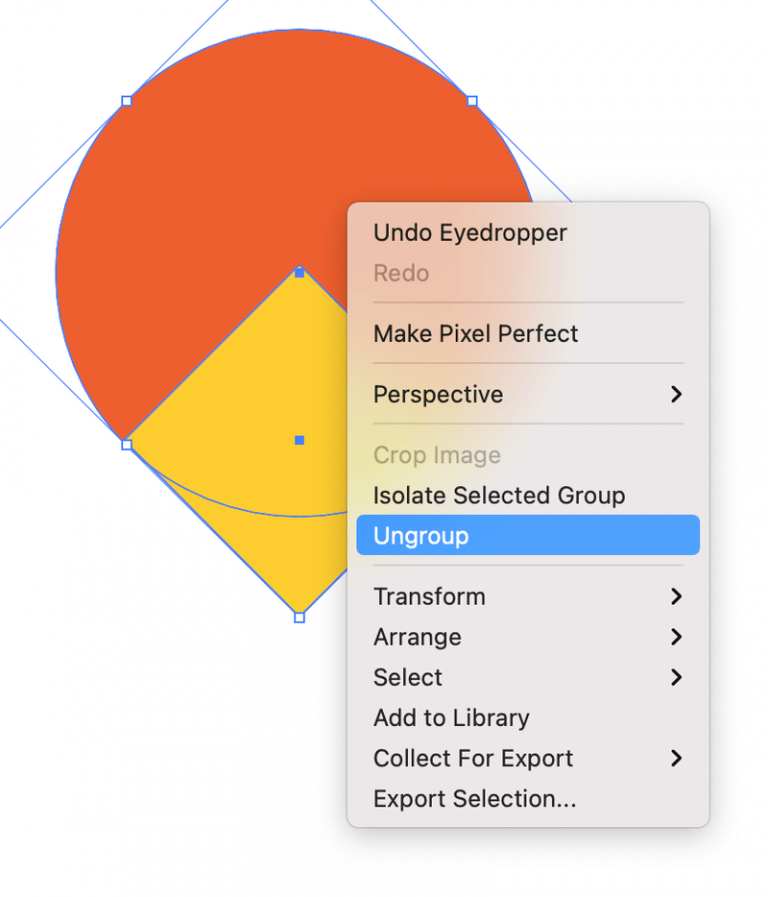Select "Isolate Selected Group"
This screenshot has width=768, height=897.
(x=500, y=495)
